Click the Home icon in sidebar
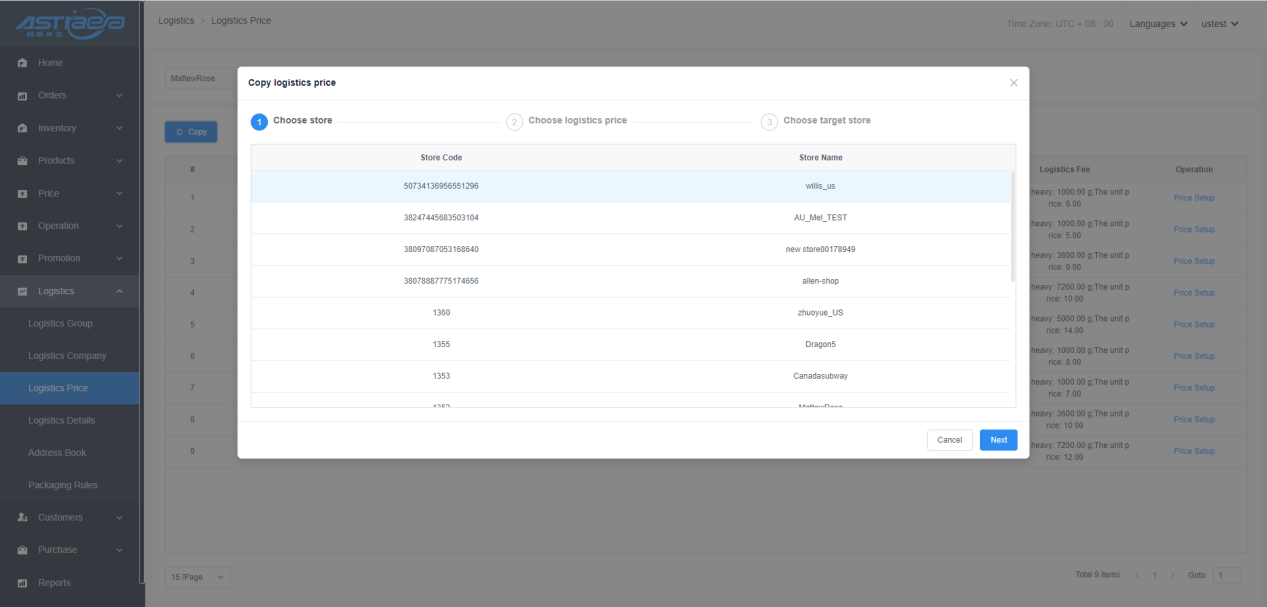 pos(22,63)
